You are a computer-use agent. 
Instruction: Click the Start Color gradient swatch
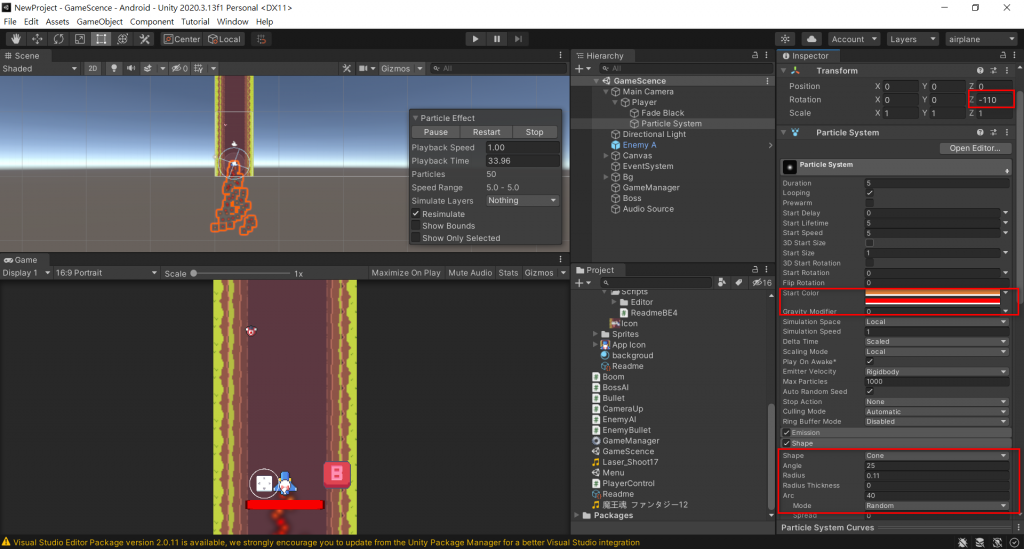tap(933, 298)
